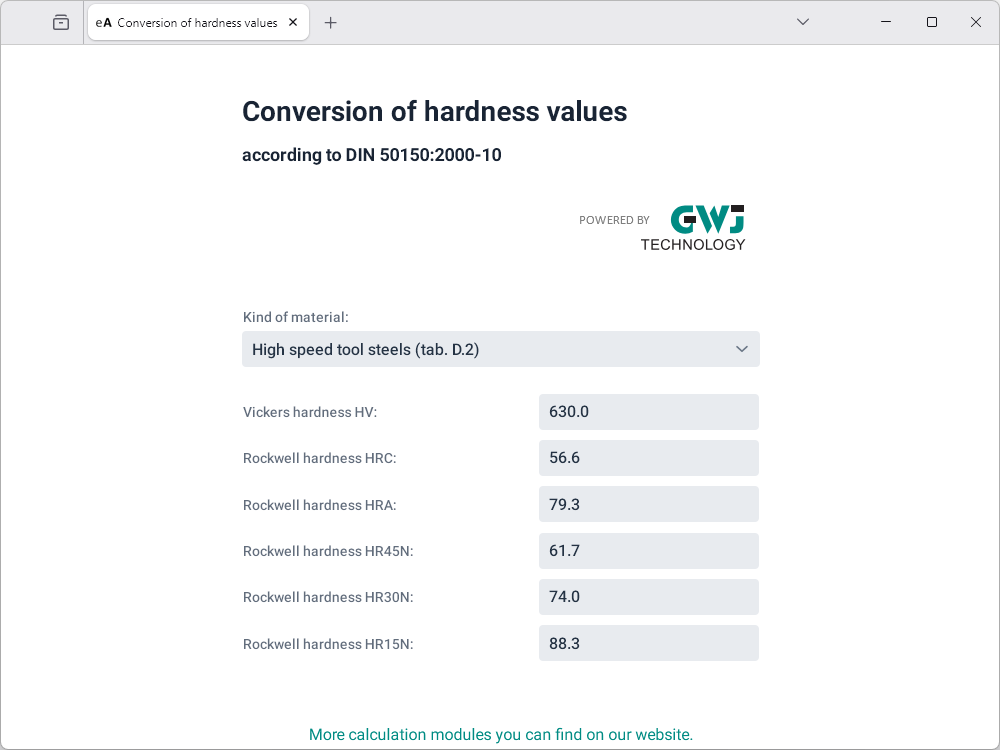Focus the Rockwell hardness HR15N input
The width and height of the screenshot is (1000, 750).
(x=648, y=643)
